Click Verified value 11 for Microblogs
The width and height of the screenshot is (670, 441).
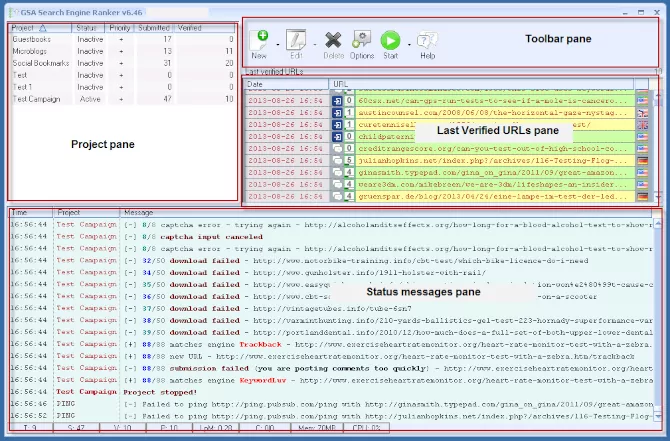229,51
